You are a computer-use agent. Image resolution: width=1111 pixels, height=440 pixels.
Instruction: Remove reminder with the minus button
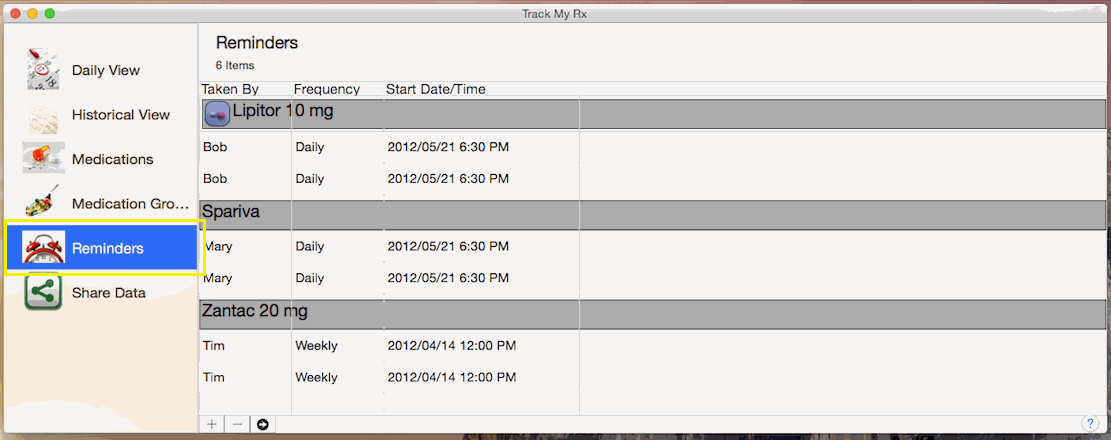pyautogui.click(x=237, y=424)
